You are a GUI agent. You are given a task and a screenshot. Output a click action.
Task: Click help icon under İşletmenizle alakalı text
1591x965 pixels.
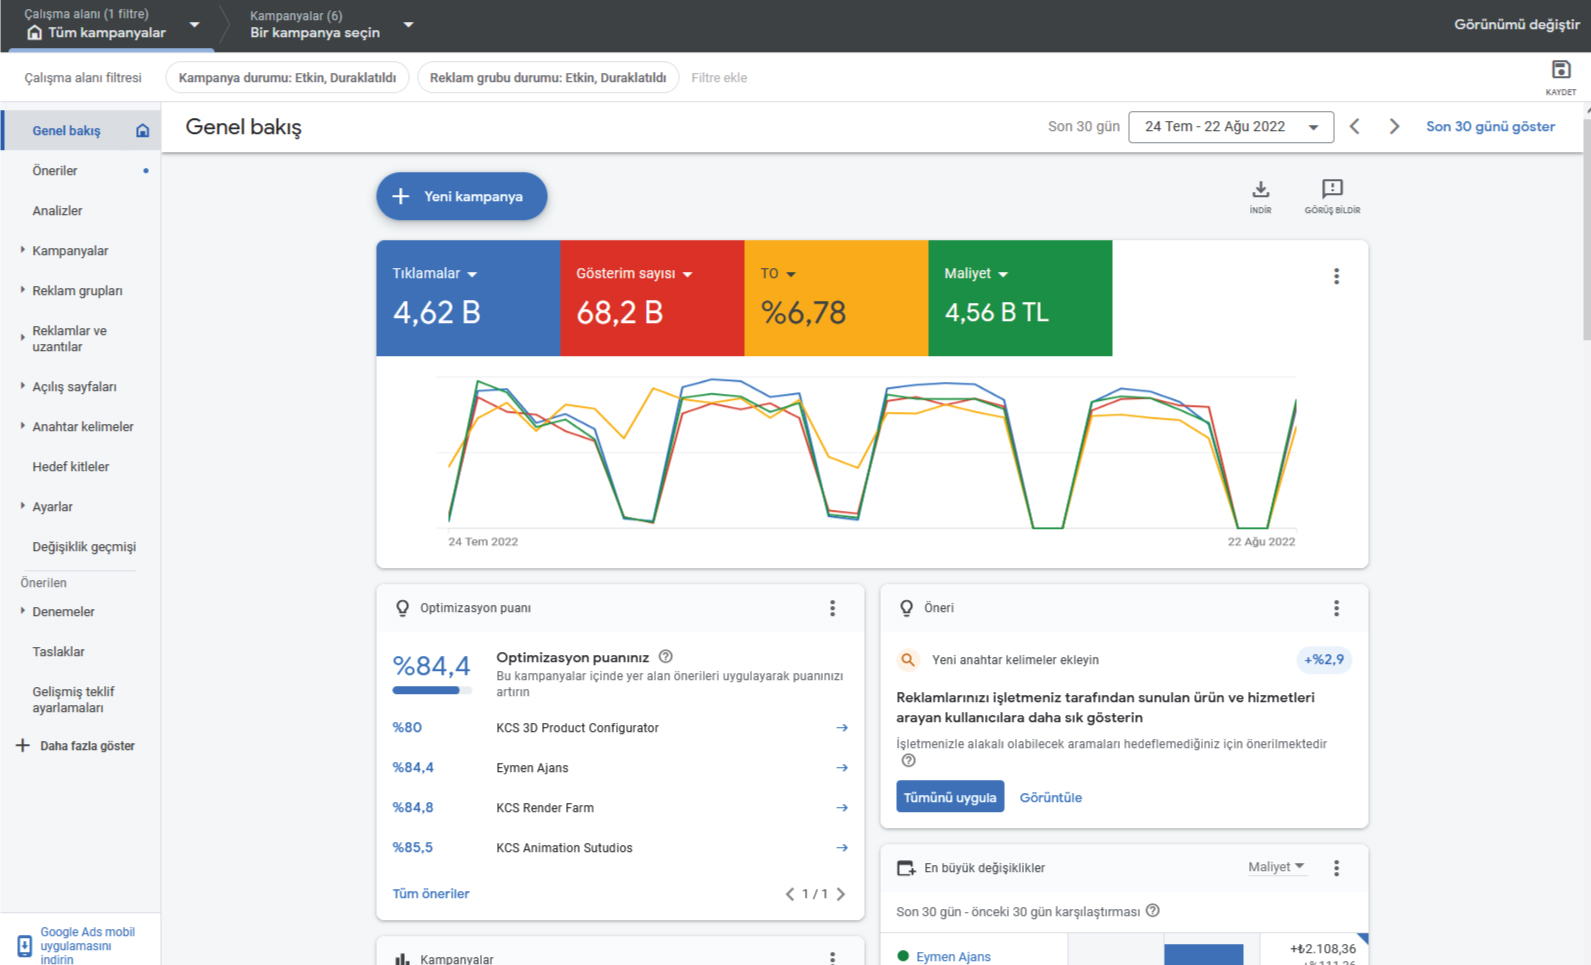tap(908, 761)
